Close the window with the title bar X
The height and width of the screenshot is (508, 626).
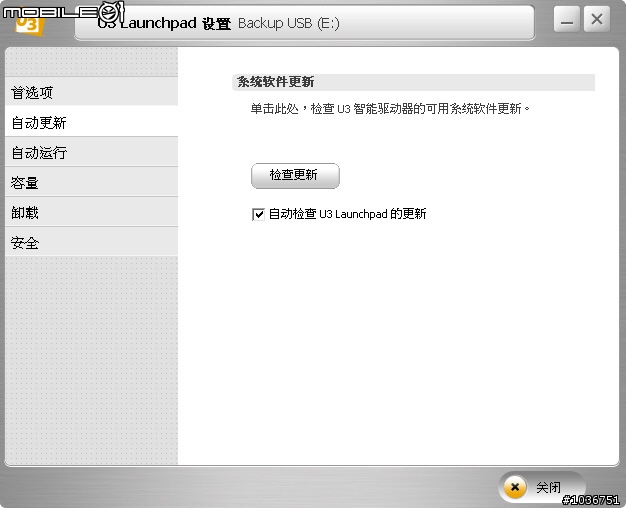tap(596, 19)
